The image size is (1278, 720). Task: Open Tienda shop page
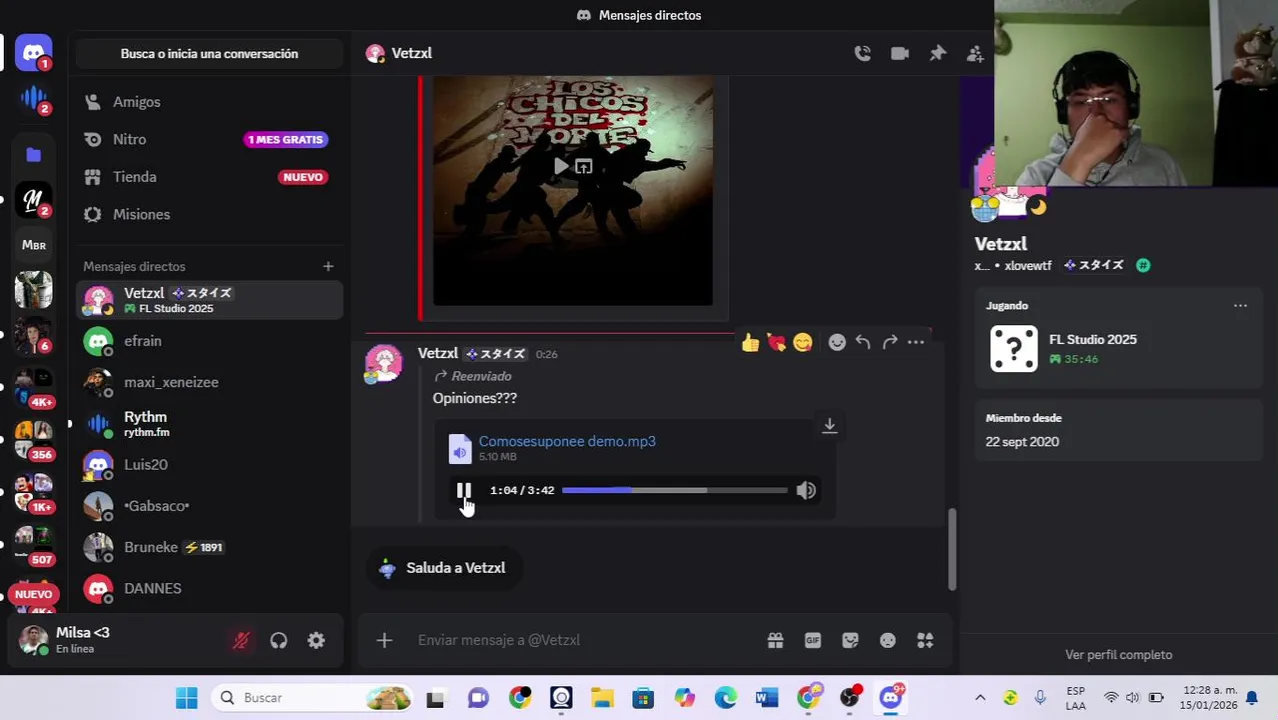pyautogui.click(x=209, y=177)
